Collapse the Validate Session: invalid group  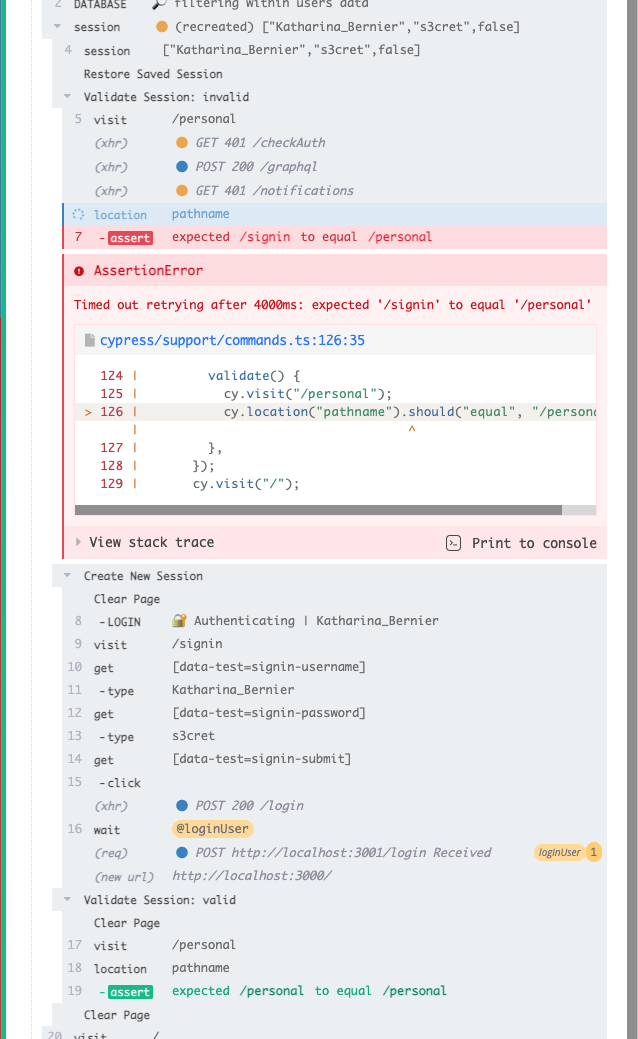pos(68,98)
